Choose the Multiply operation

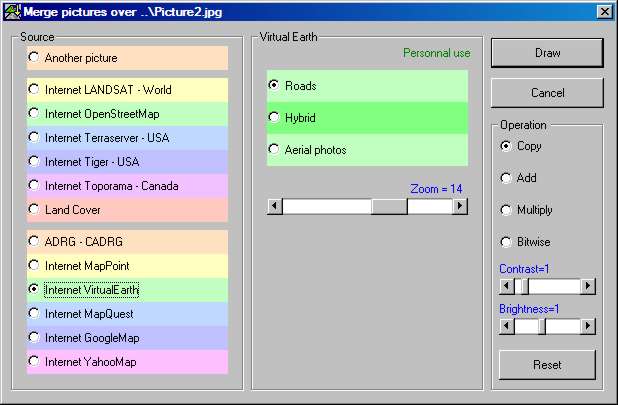tap(526, 210)
